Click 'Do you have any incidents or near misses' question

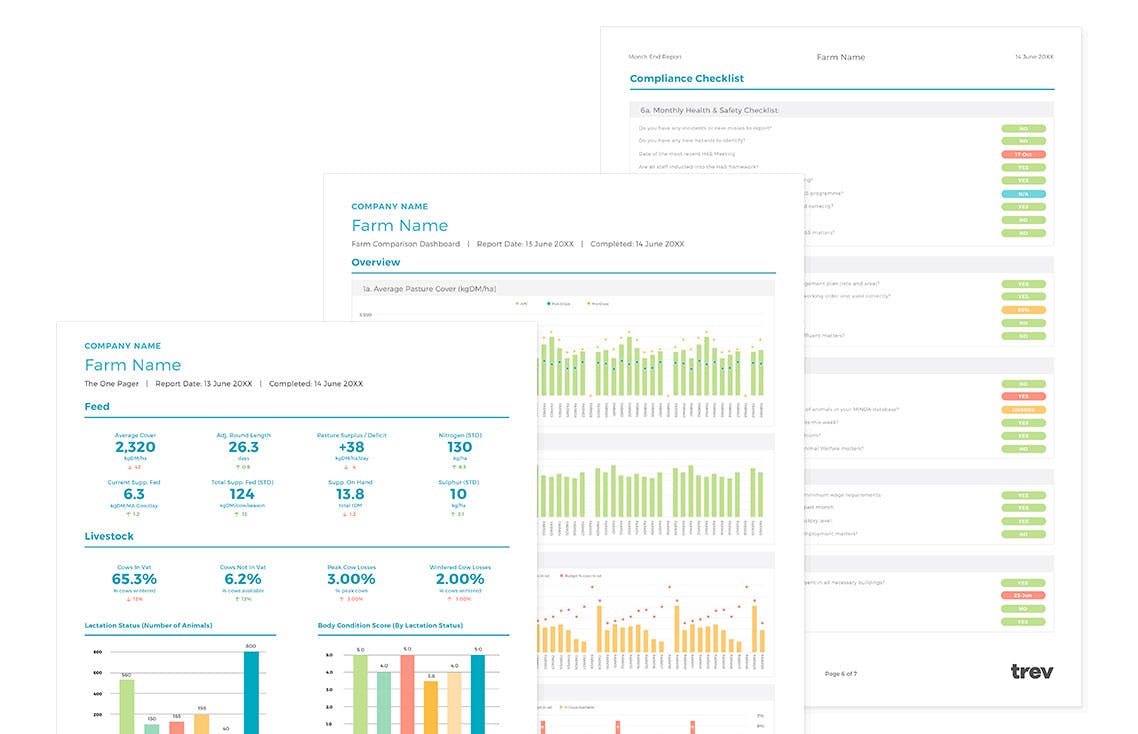click(x=705, y=128)
